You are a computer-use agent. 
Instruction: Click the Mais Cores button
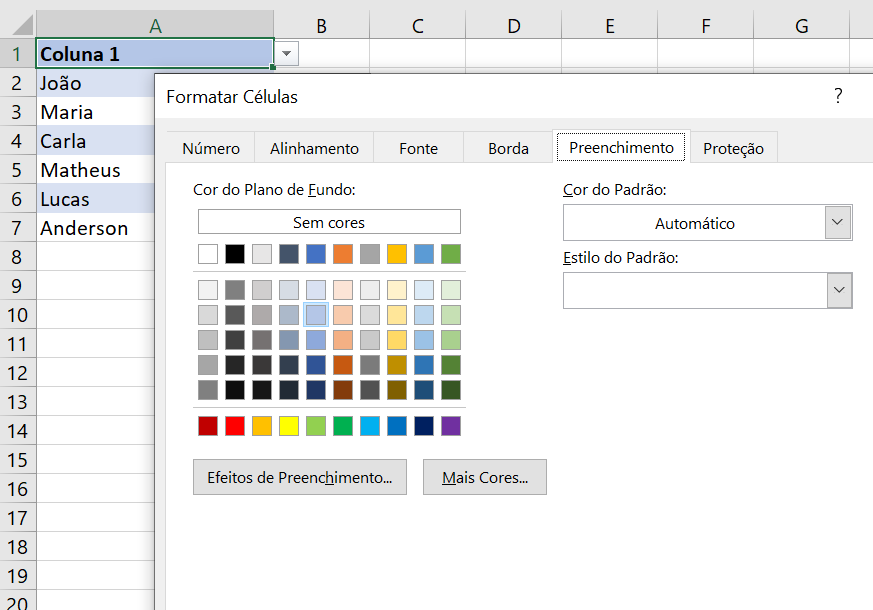[484, 477]
